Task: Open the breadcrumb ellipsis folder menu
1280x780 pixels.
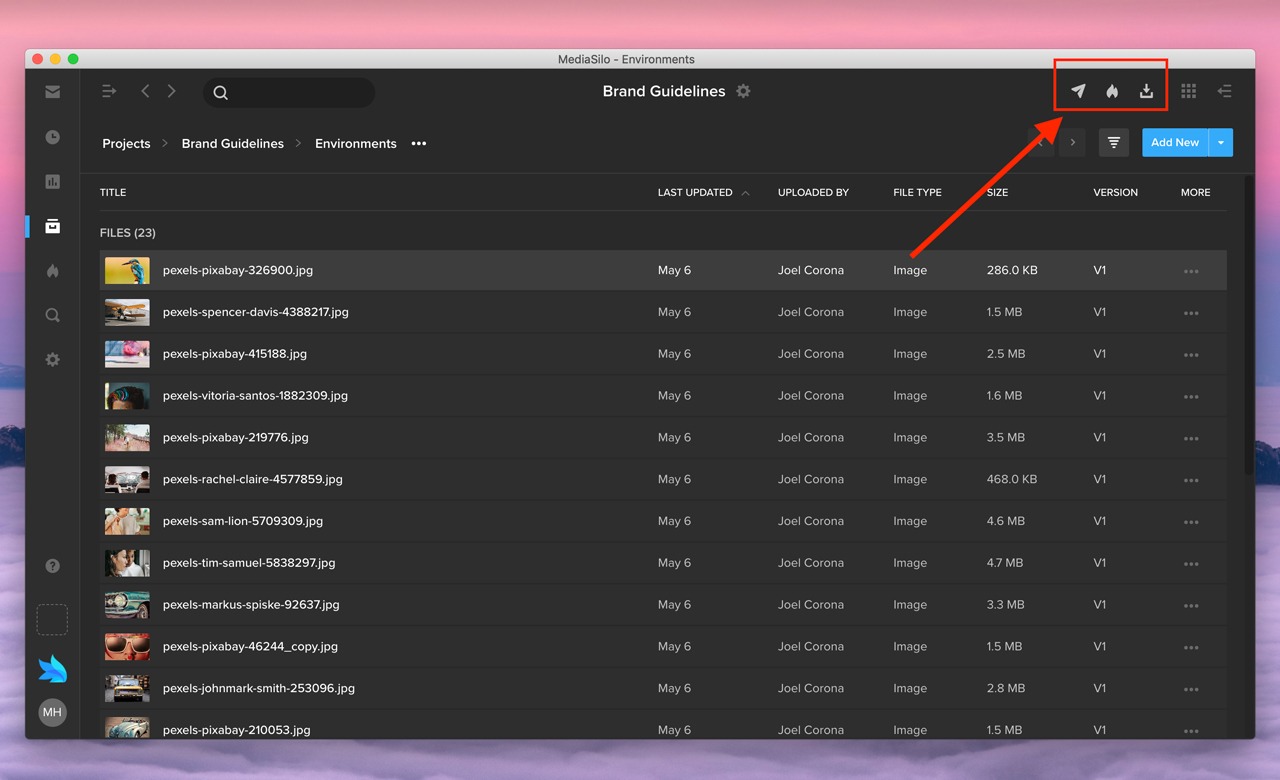Action: tap(419, 144)
